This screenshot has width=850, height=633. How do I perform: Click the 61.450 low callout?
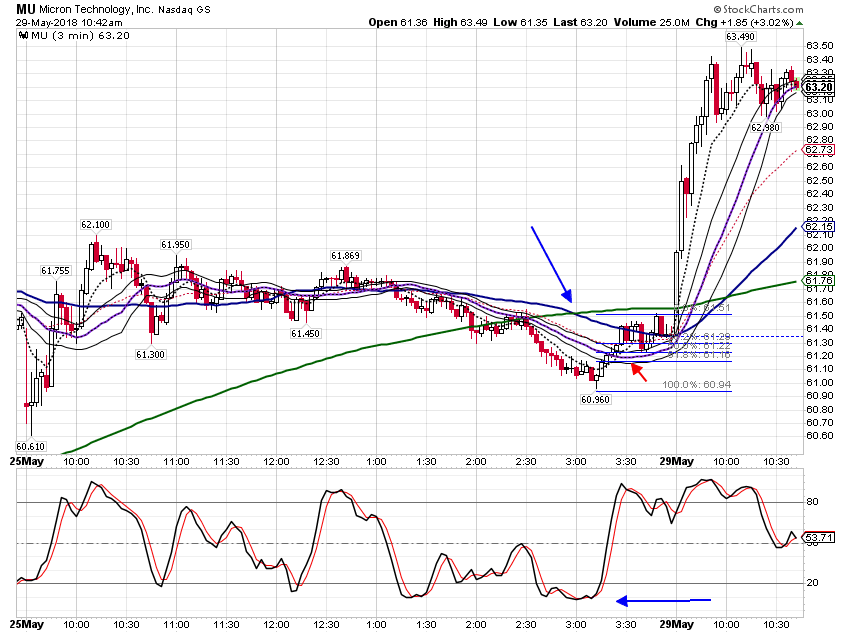tap(305, 333)
